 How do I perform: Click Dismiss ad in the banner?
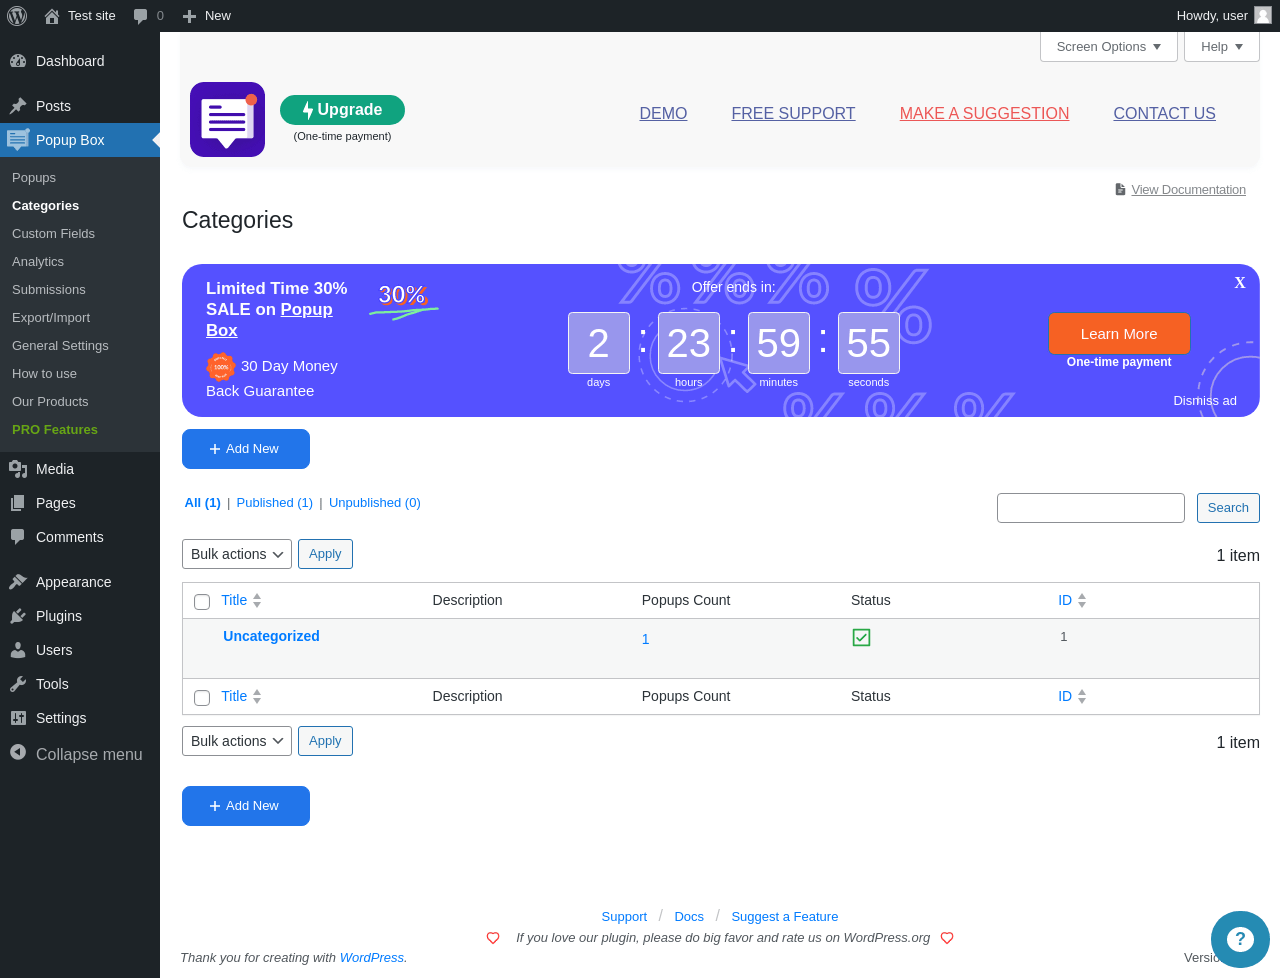(x=1205, y=401)
